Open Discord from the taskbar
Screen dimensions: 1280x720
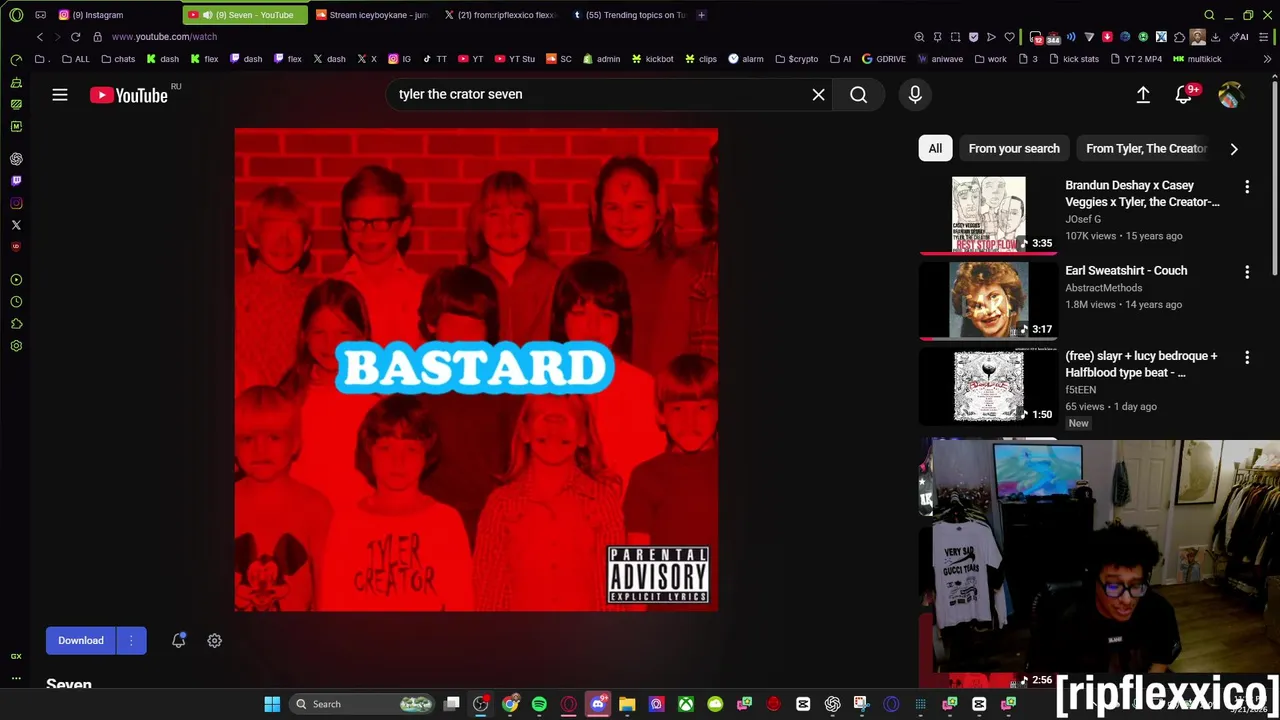[598, 704]
